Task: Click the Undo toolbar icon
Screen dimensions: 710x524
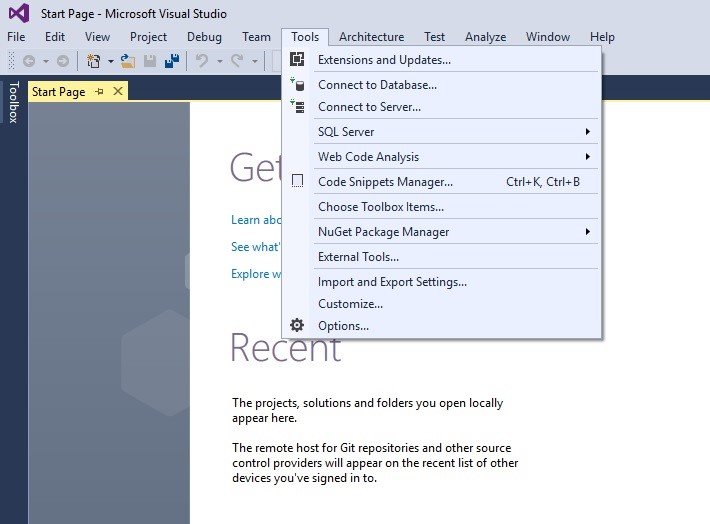Action: 202,61
